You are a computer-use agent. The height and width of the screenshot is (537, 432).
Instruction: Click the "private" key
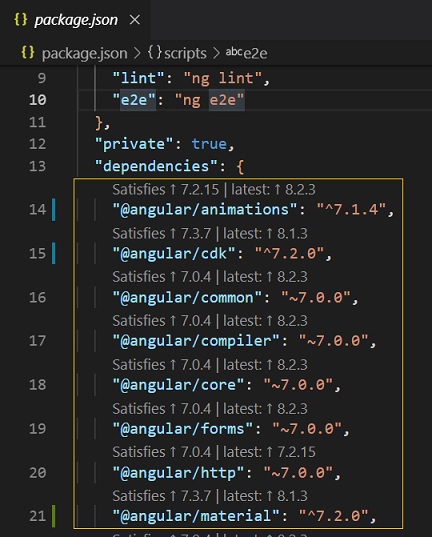[x=134, y=144]
